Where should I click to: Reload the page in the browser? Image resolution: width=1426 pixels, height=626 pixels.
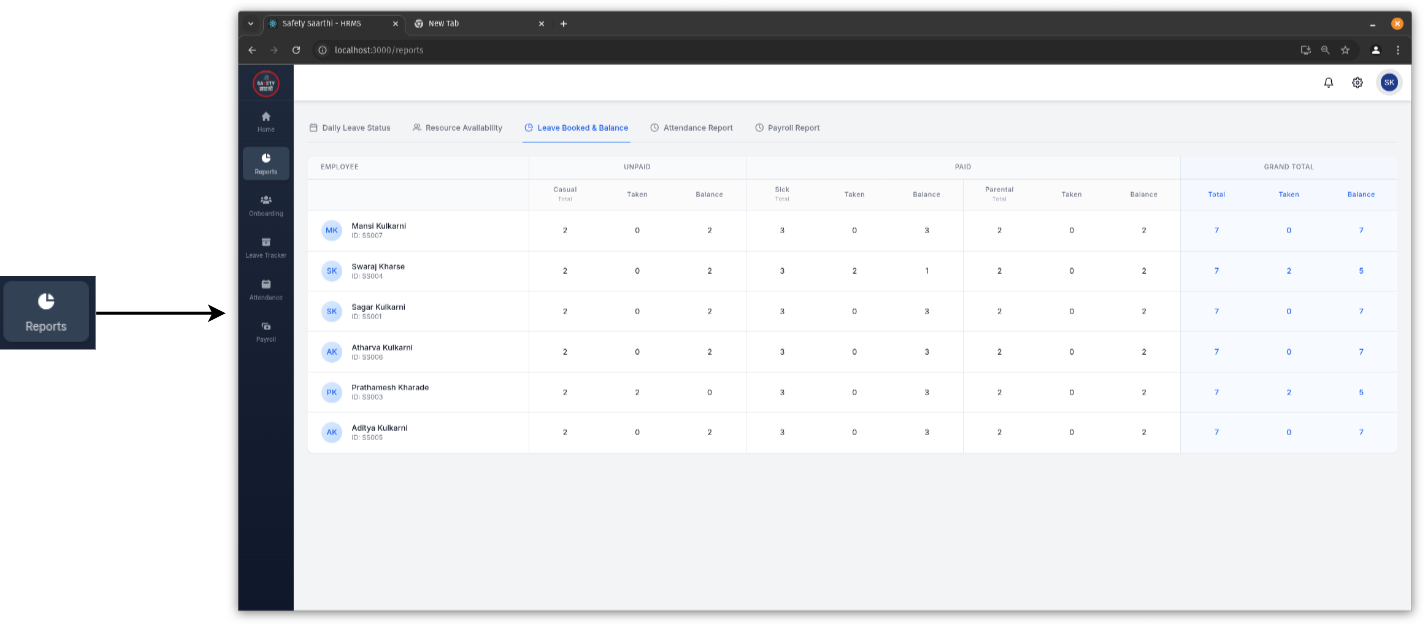296,50
